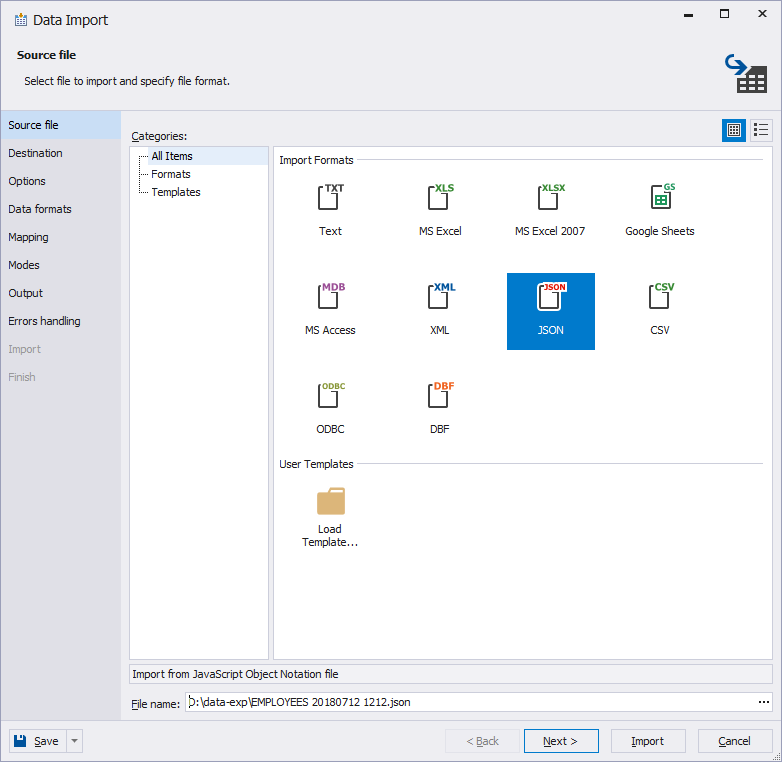The image size is (782, 762).
Task: Open the Destination wizard page
Action: [x=60, y=153]
